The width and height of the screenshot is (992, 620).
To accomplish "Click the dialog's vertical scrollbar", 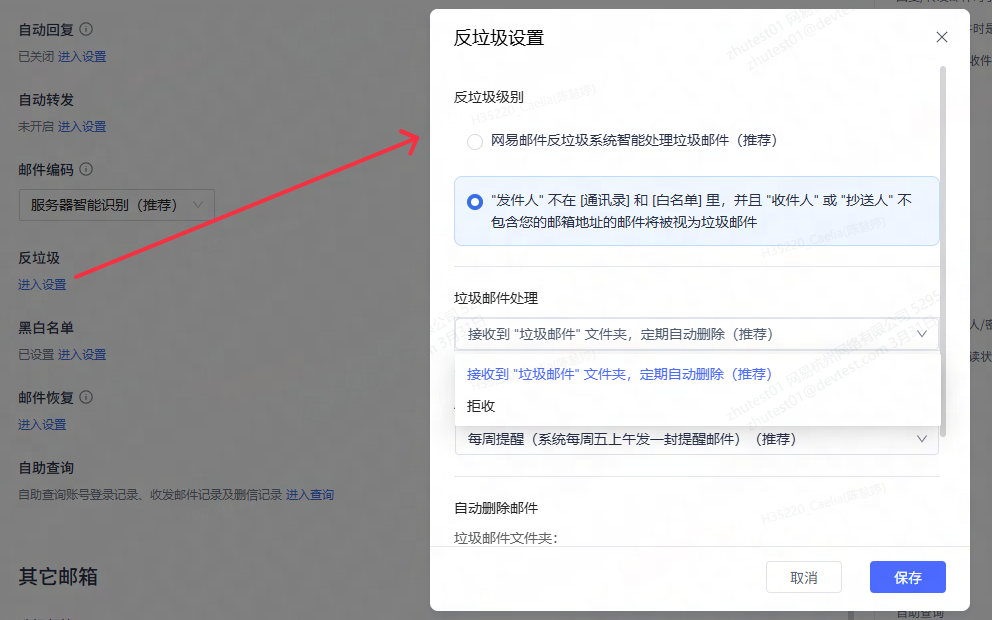I will [x=943, y=251].
